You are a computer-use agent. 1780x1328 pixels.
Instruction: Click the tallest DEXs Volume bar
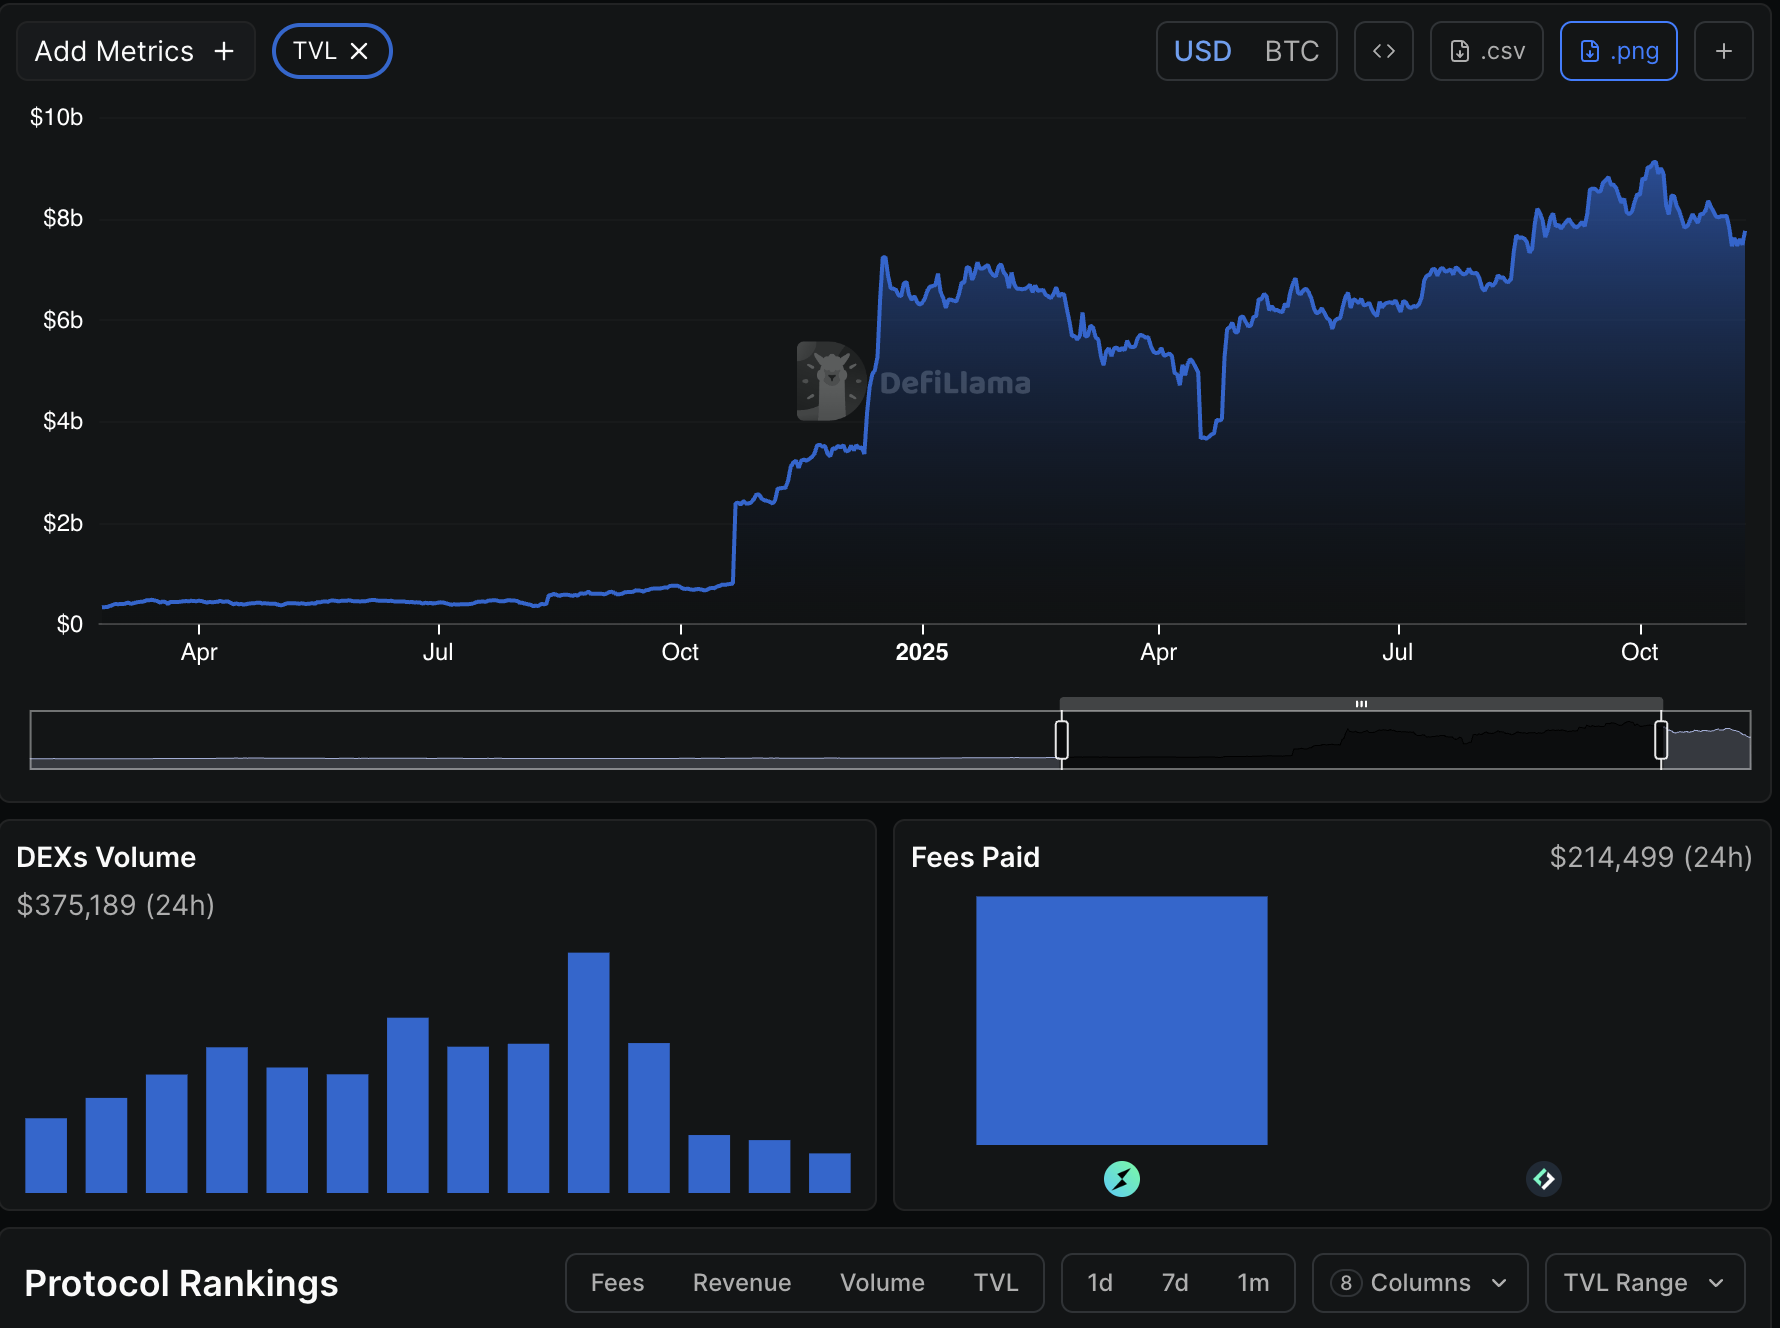588,1072
